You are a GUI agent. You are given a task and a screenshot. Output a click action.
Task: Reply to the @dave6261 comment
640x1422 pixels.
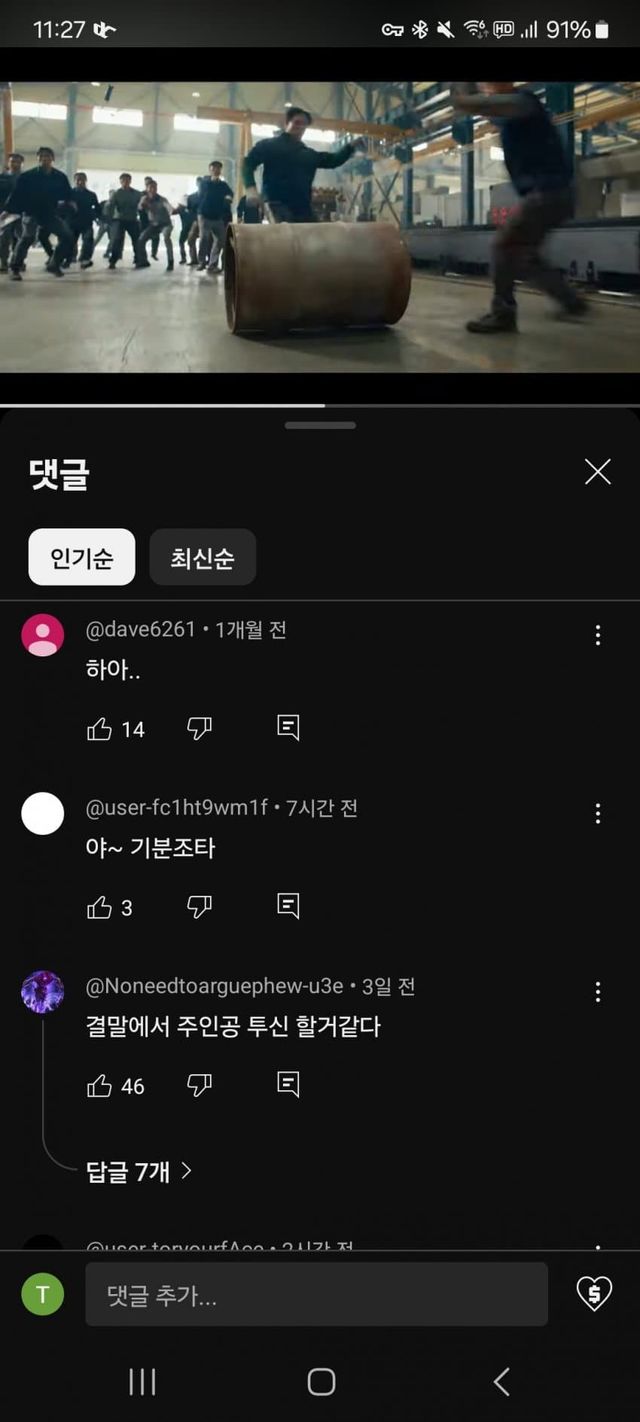tap(288, 728)
